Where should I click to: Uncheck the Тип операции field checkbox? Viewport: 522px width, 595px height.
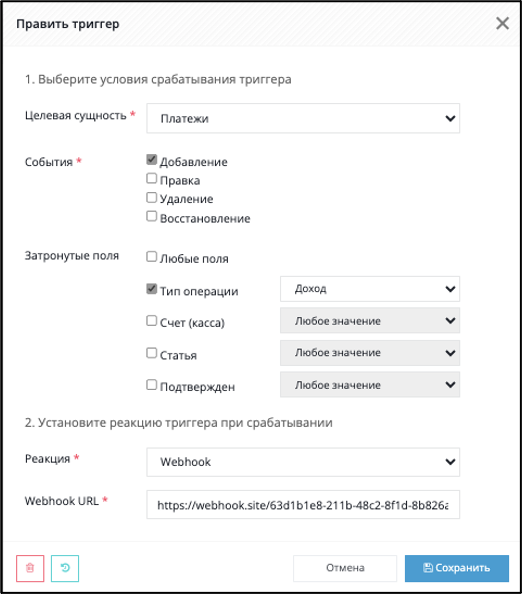[x=151, y=289]
